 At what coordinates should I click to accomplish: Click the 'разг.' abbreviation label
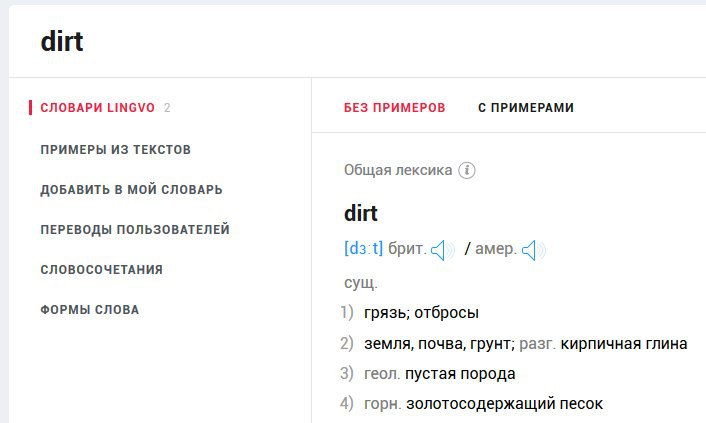pos(537,344)
